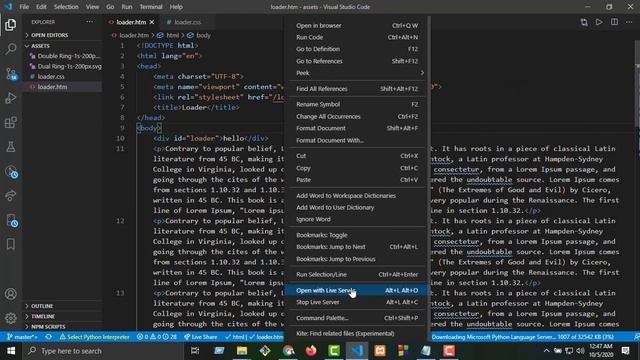This screenshot has width=640, height=360.
Task: Open the Selection menu
Action: (x=66, y=7)
